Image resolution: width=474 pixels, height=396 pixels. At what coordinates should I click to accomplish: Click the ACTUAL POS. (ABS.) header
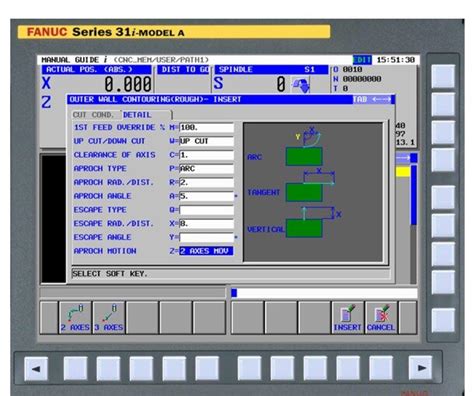(97, 69)
